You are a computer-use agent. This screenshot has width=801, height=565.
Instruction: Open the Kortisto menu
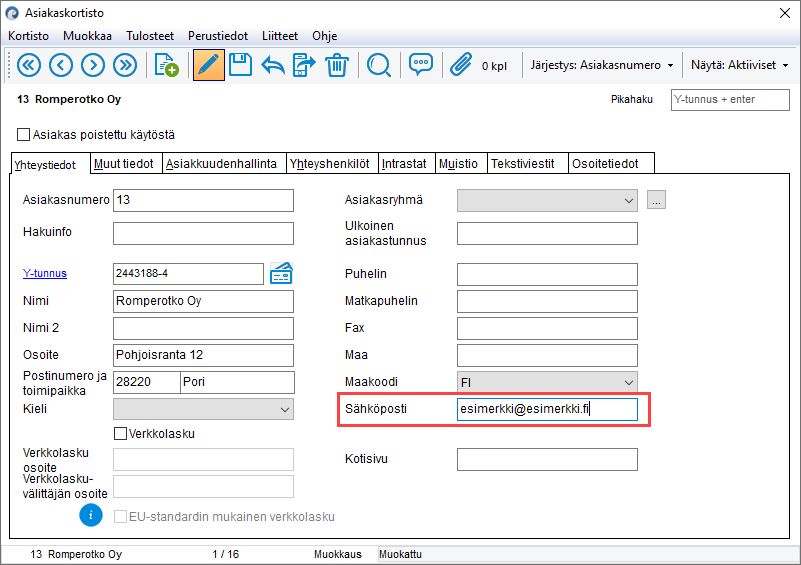[x=29, y=36]
